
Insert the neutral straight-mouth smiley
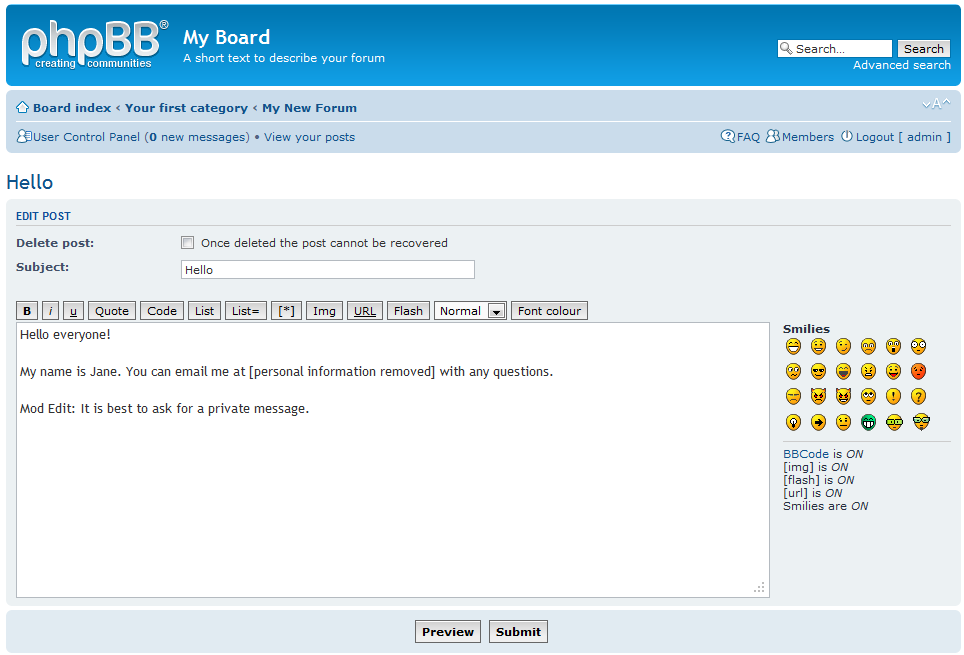pos(844,423)
